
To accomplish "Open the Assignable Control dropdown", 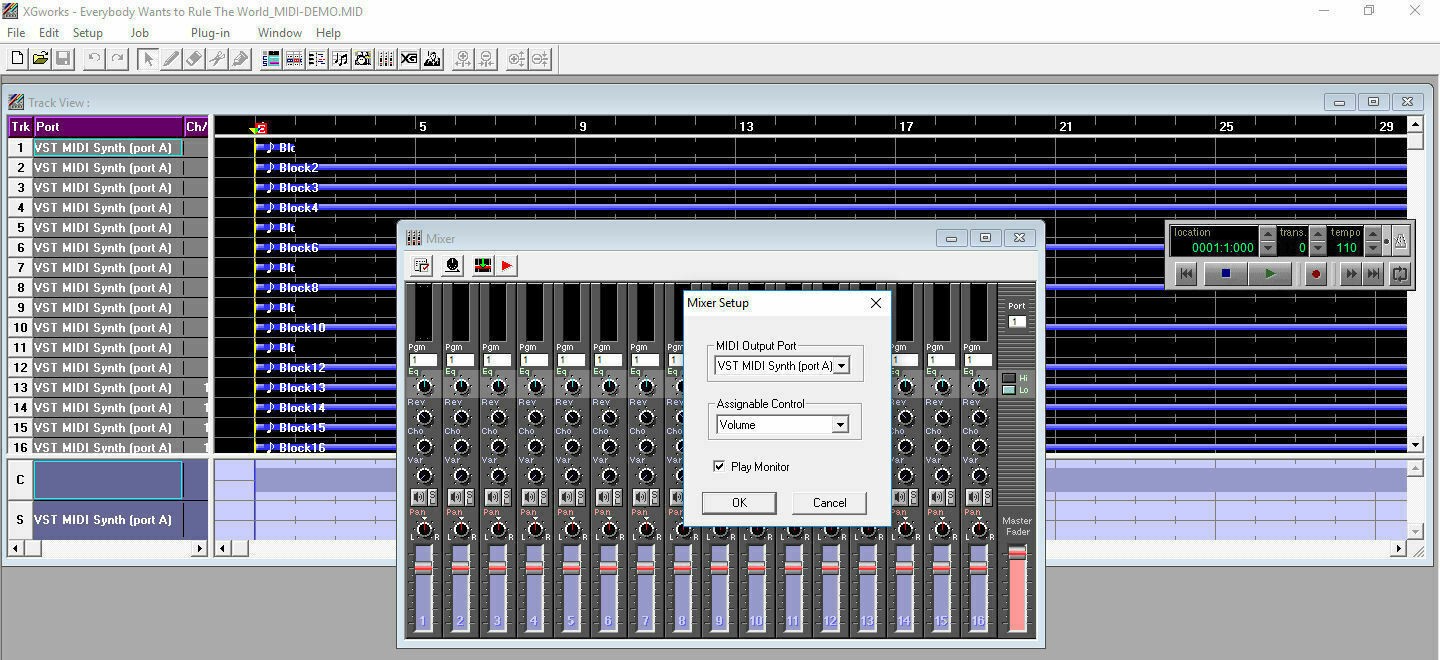I will tap(841, 425).
